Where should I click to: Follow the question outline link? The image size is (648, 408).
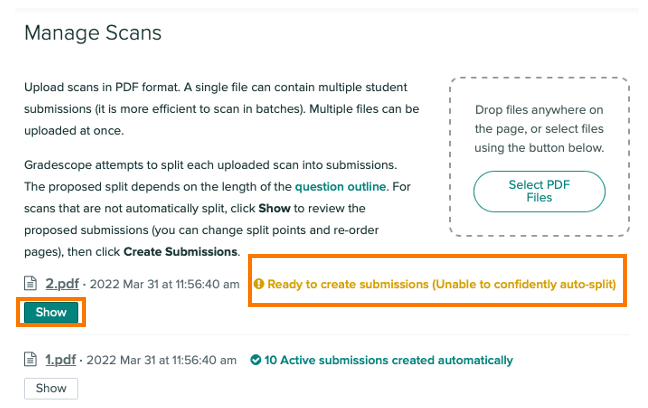pos(341,186)
